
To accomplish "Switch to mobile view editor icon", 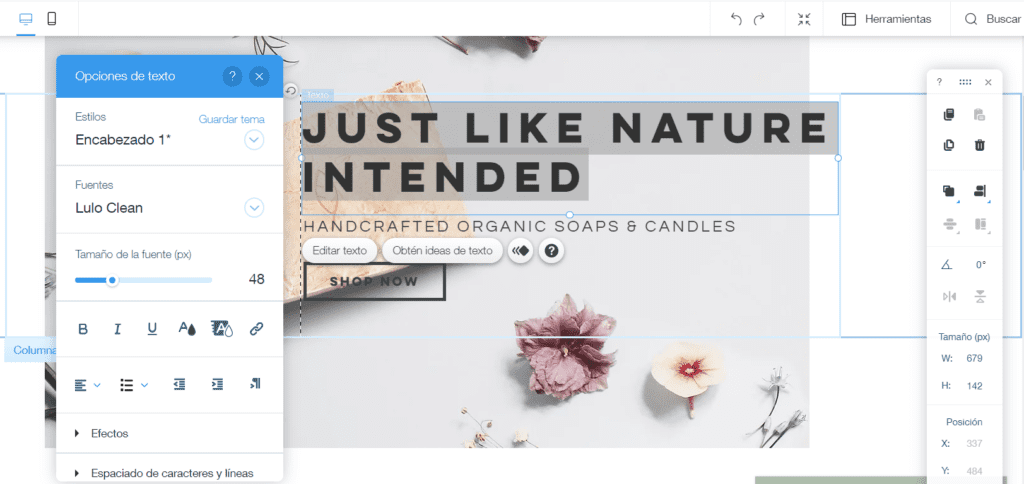I will 52,19.
